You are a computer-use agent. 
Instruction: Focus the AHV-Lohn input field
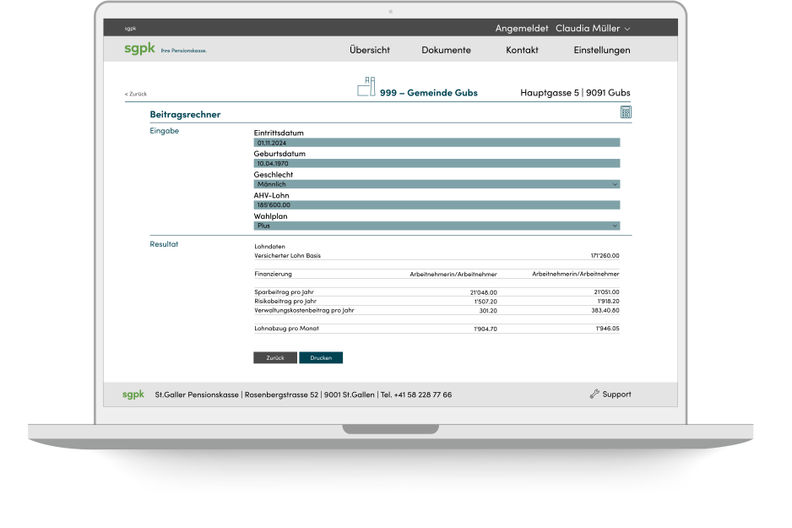pos(437,205)
